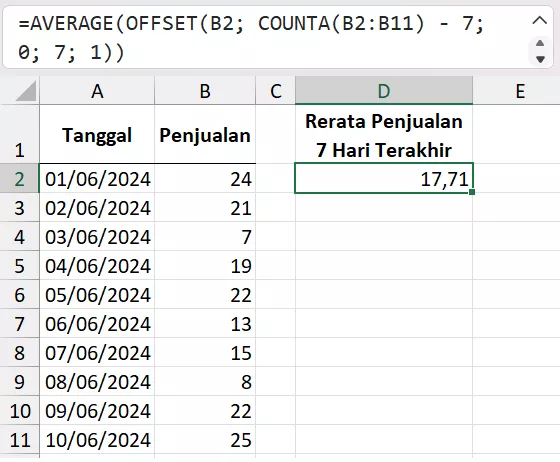Select row 8 header

tap(19, 352)
